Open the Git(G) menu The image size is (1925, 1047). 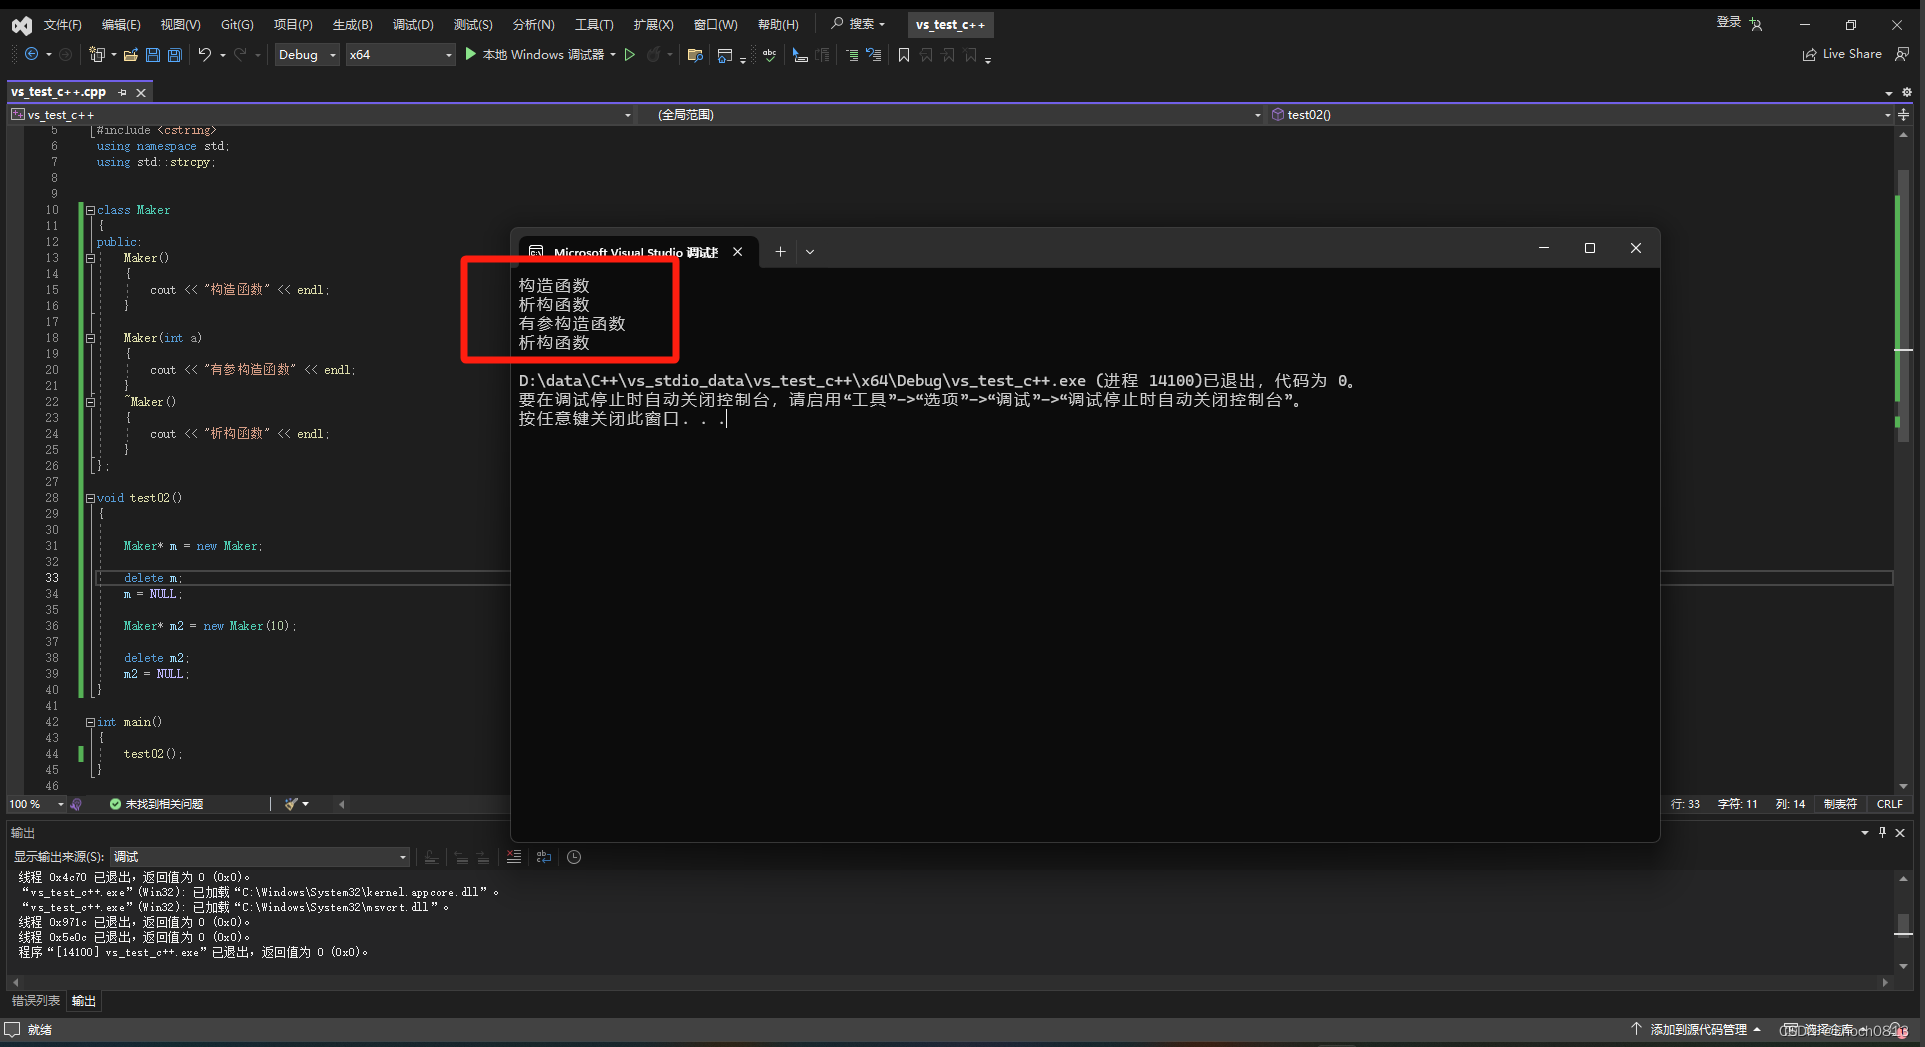pos(237,24)
